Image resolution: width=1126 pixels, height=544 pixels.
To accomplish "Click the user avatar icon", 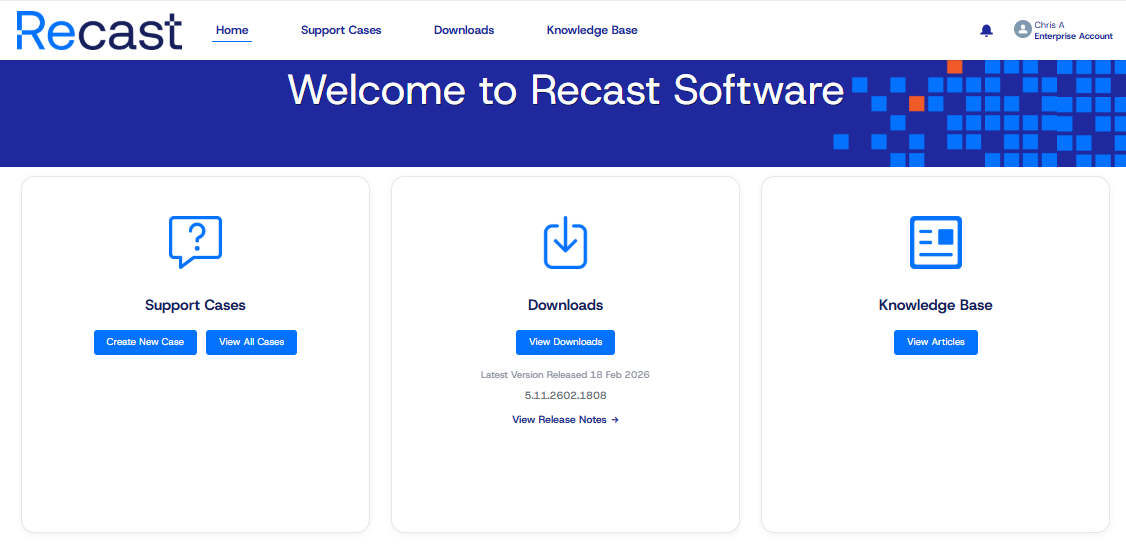I will [x=1023, y=29].
